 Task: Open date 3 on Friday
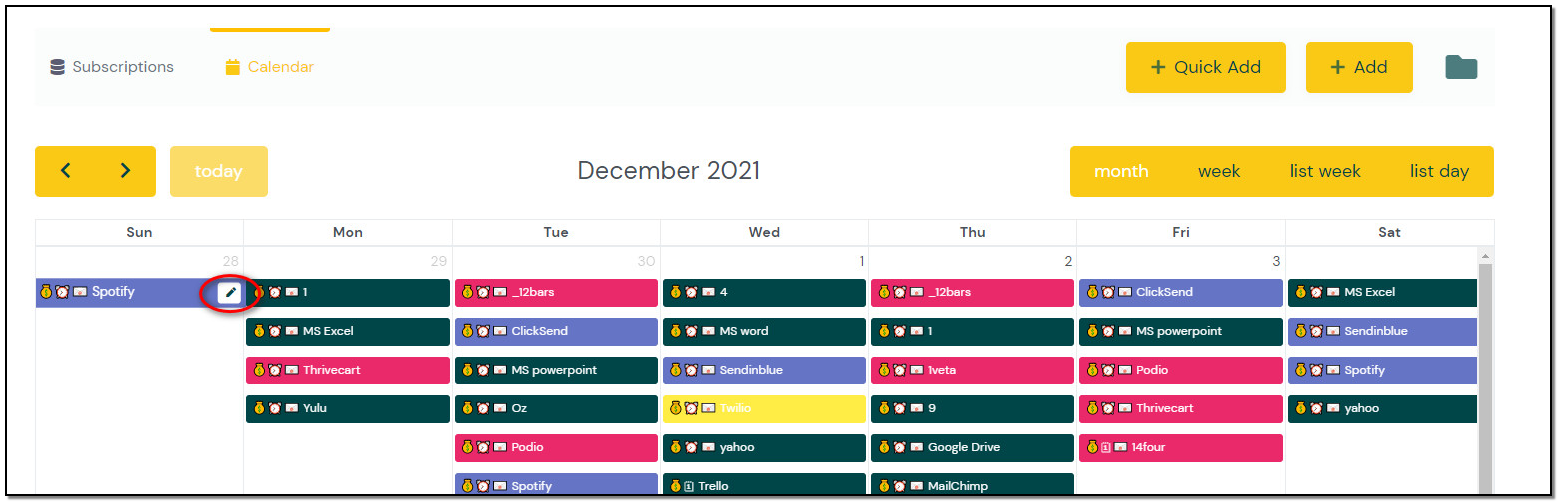pos(1276,261)
